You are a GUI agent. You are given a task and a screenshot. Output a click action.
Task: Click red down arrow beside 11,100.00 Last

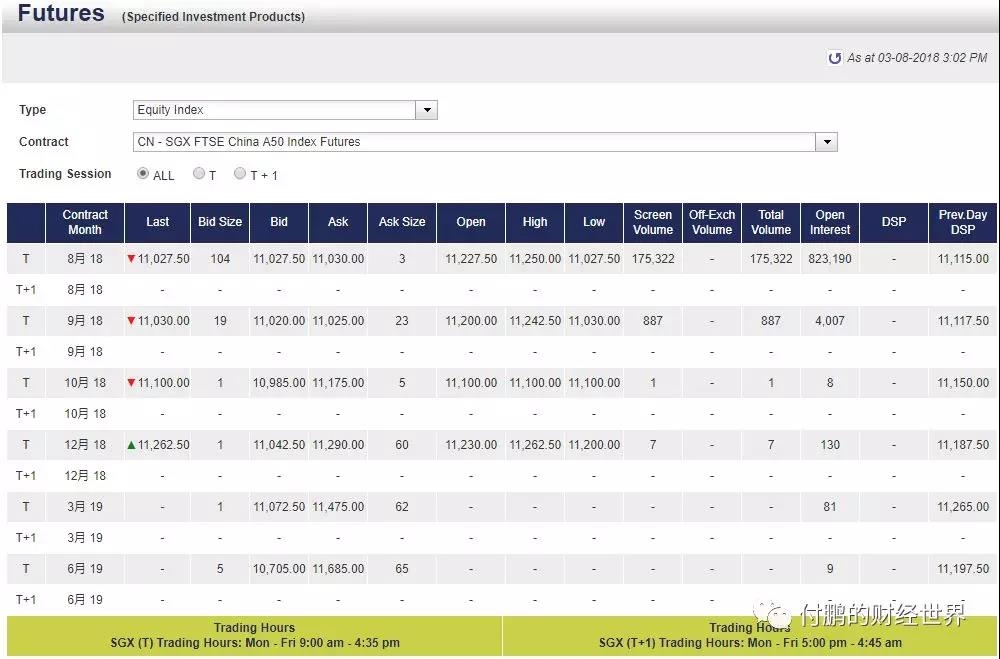pyautogui.click(x=131, y=383)
